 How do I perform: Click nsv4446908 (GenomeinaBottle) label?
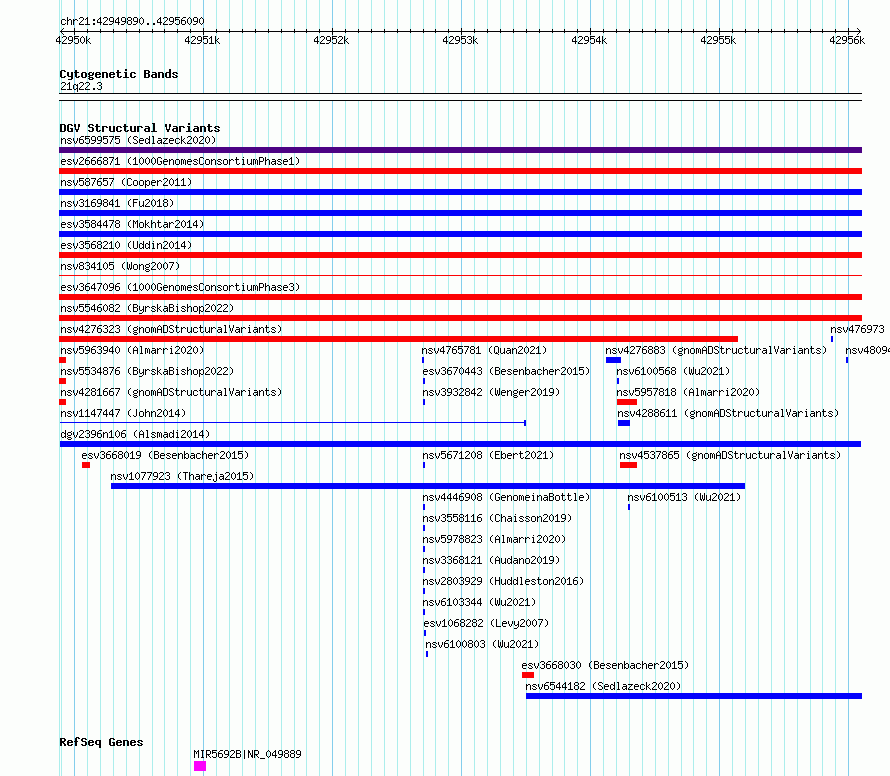coord(506,497)
